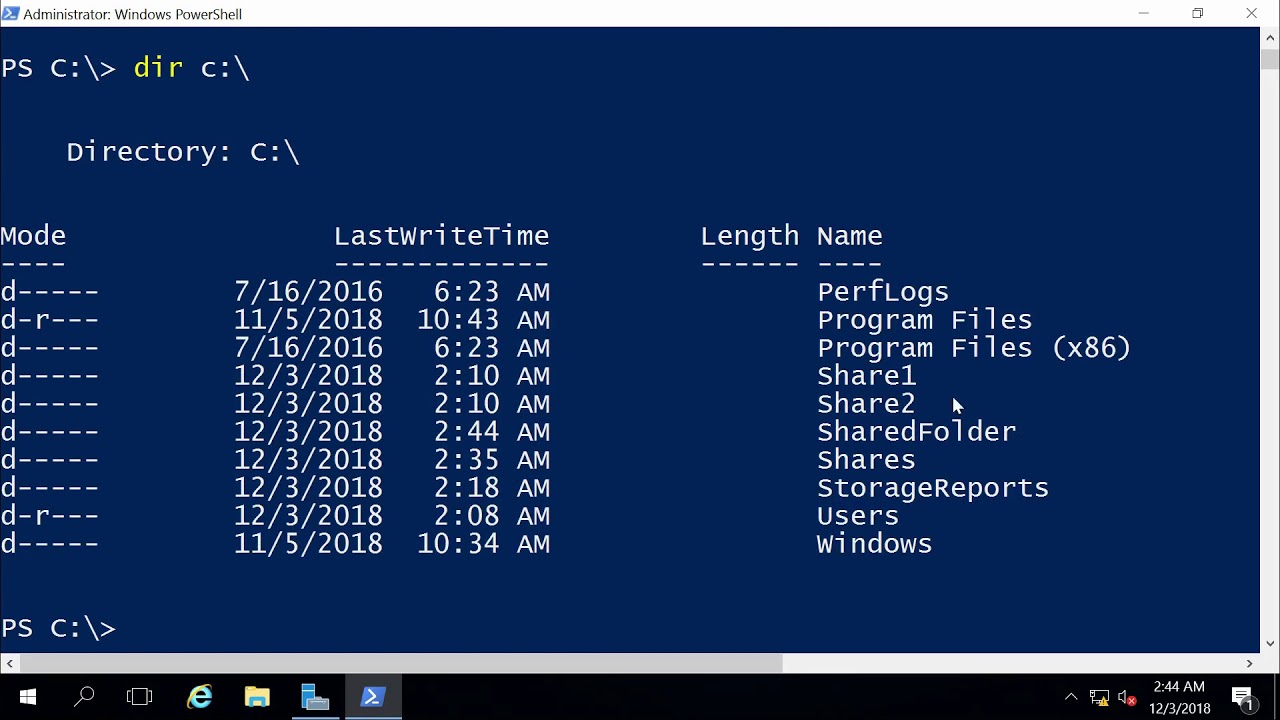Click the LastWriteTime column header
The image size is (1280, 720).
(441, 236)
